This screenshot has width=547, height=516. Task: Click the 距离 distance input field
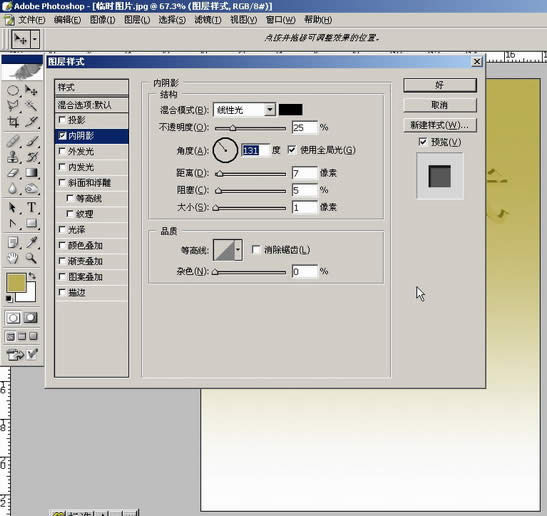coord(305,173)
